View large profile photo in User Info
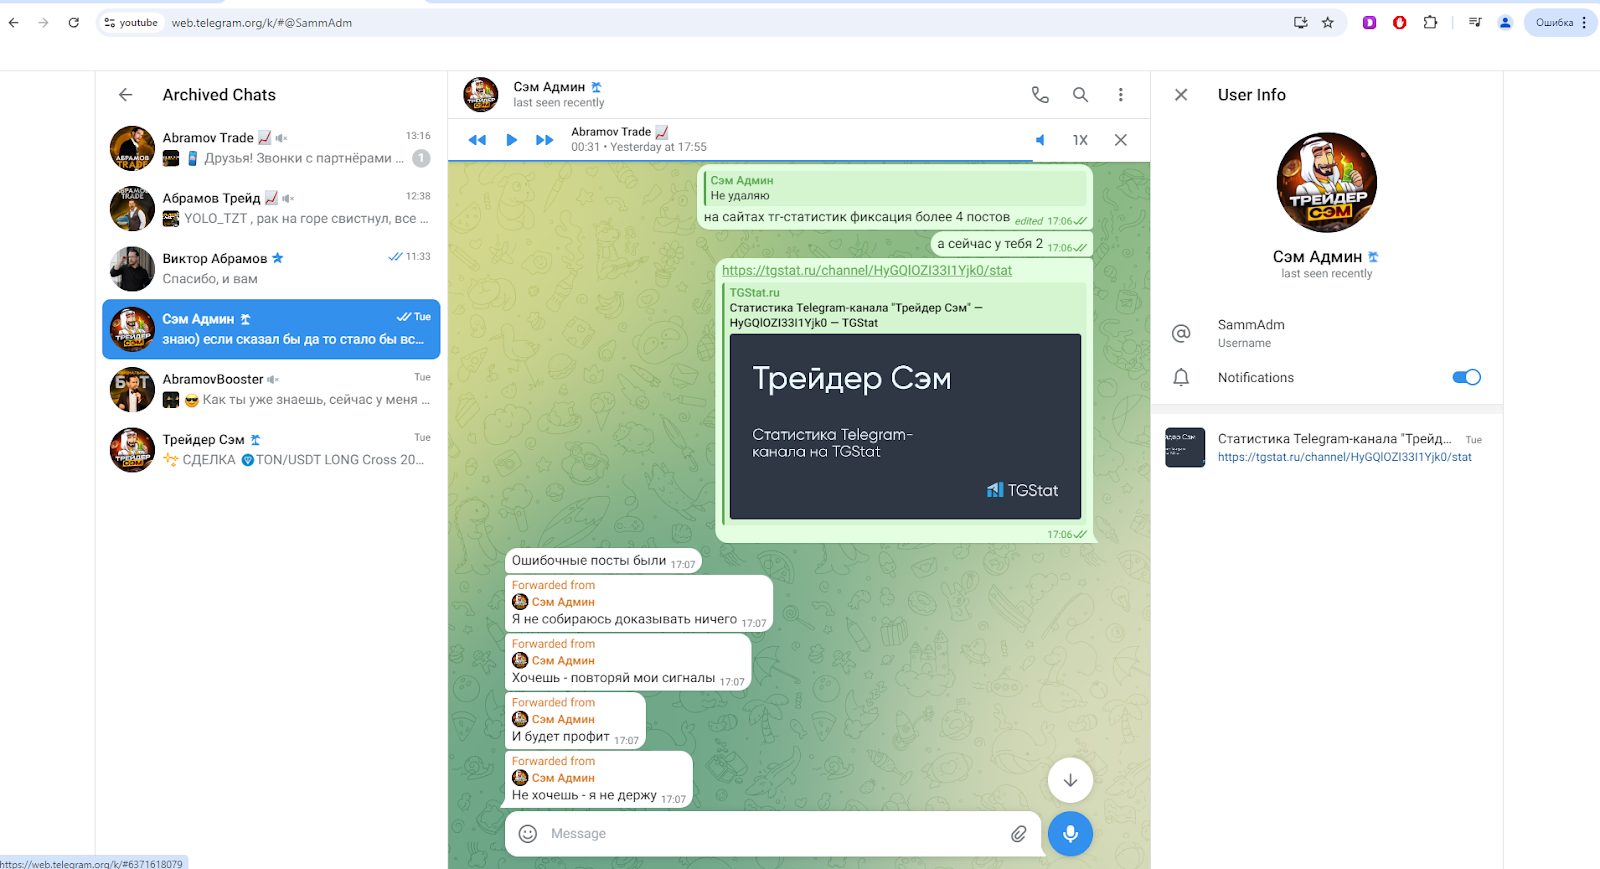The image size is (1600, 869). click(1327, 182)
